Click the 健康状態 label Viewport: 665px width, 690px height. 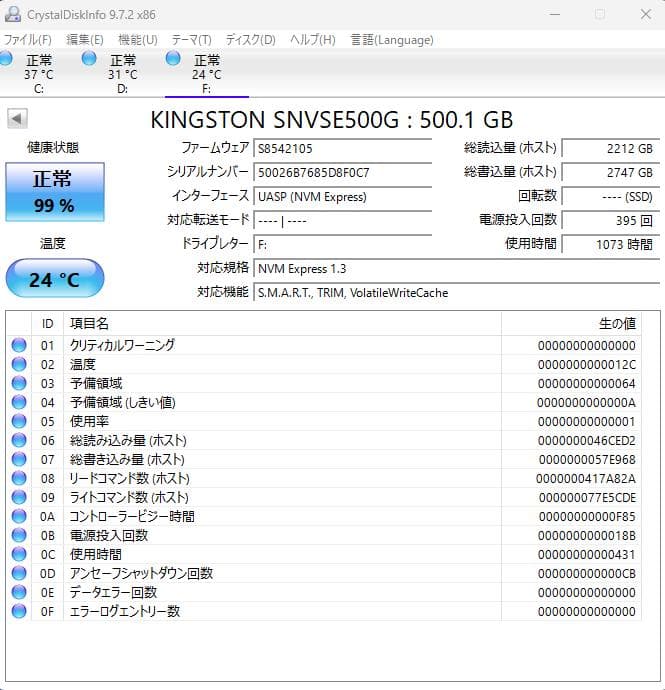point(53,147)
